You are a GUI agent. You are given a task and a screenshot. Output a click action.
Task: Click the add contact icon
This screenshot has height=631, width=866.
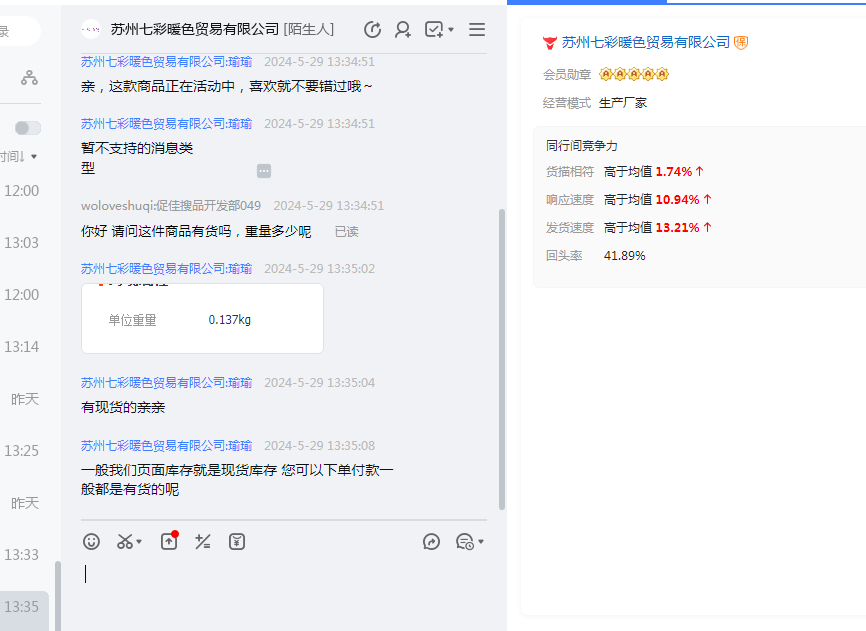pyautogui.click(x=403, y=30)
